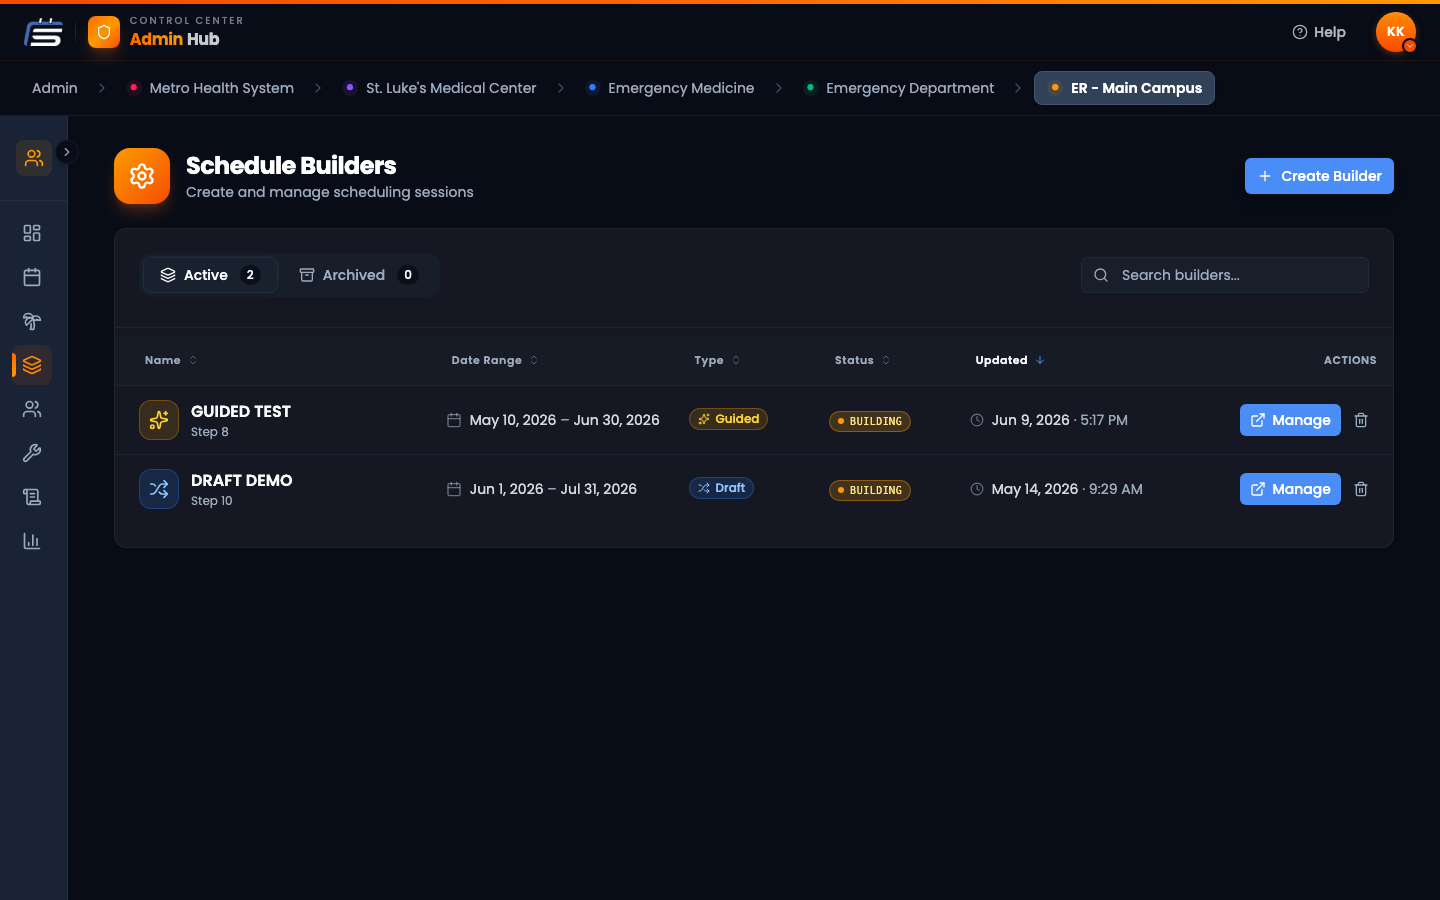The image size is (1440, 900).
Task: Click the Create Builder button
Action: click(x=1319, y=176)
